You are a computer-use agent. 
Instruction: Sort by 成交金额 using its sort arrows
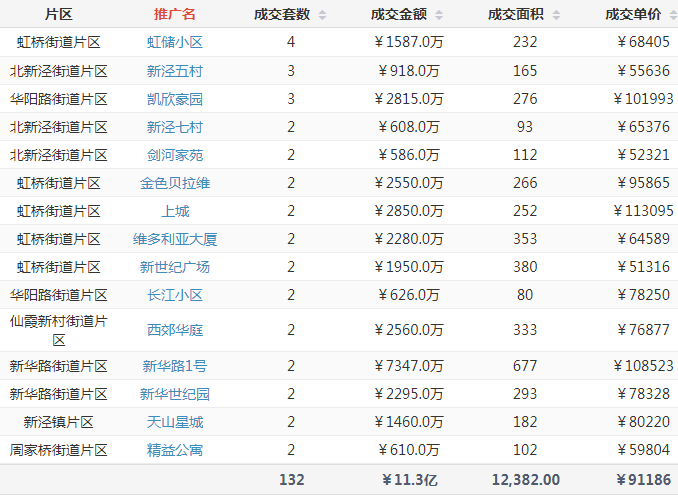tap(439, 15)
